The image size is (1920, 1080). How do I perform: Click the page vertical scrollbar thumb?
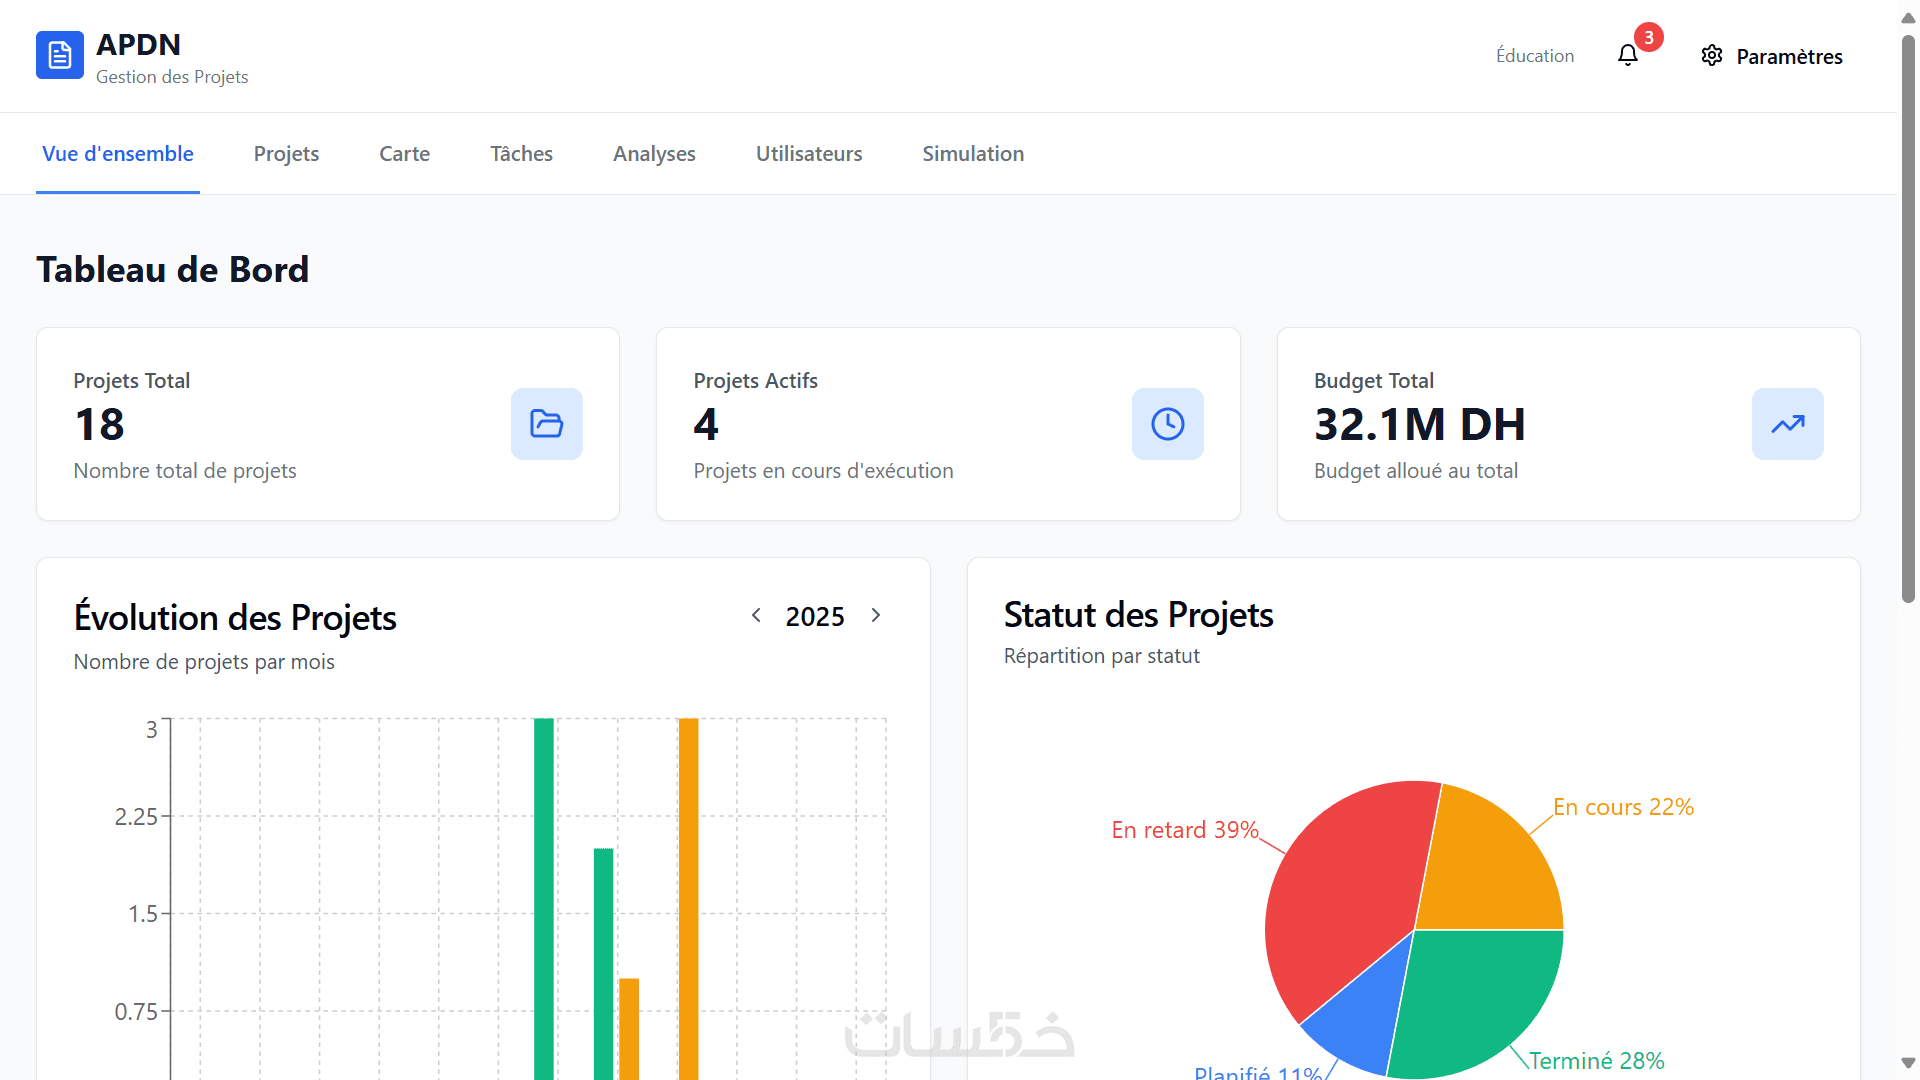(1908, 320)
